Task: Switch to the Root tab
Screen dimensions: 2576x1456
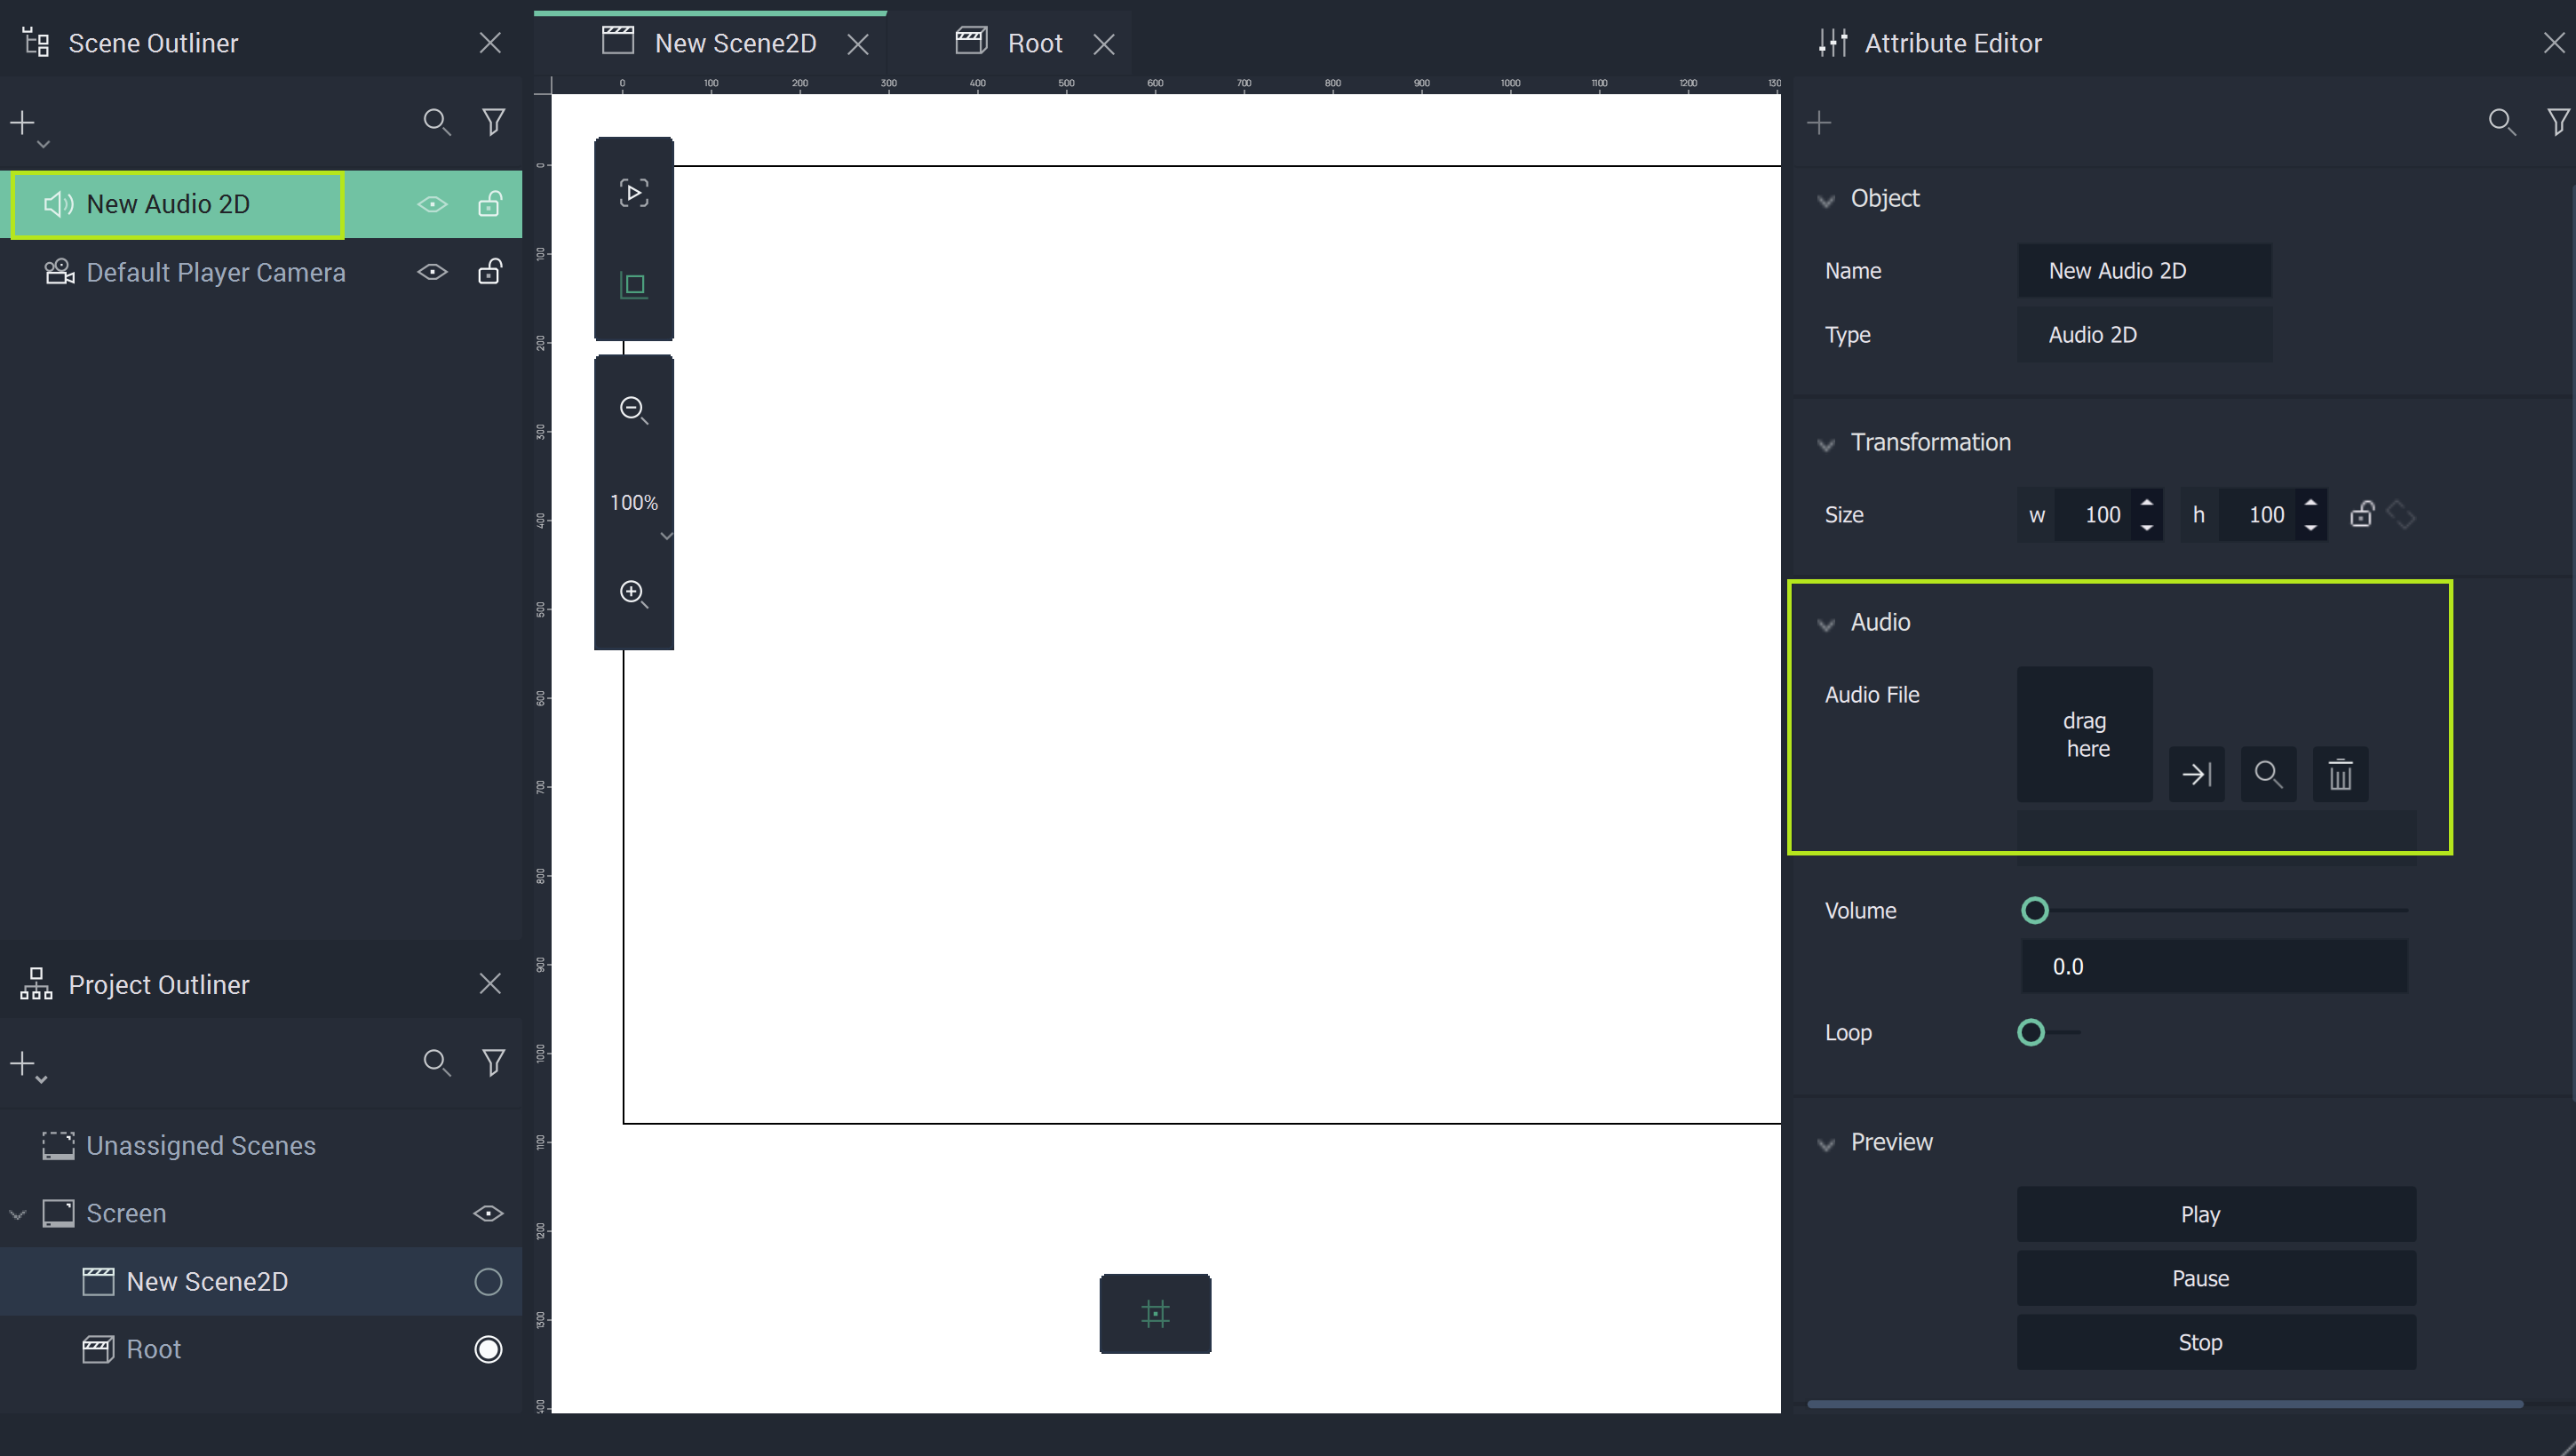Action: (1033, 43)
